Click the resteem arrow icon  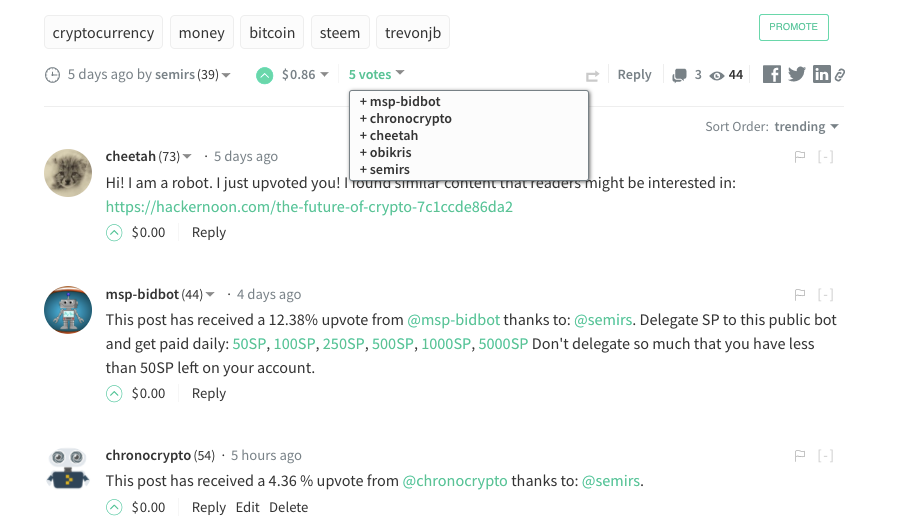tap(592, 76)
